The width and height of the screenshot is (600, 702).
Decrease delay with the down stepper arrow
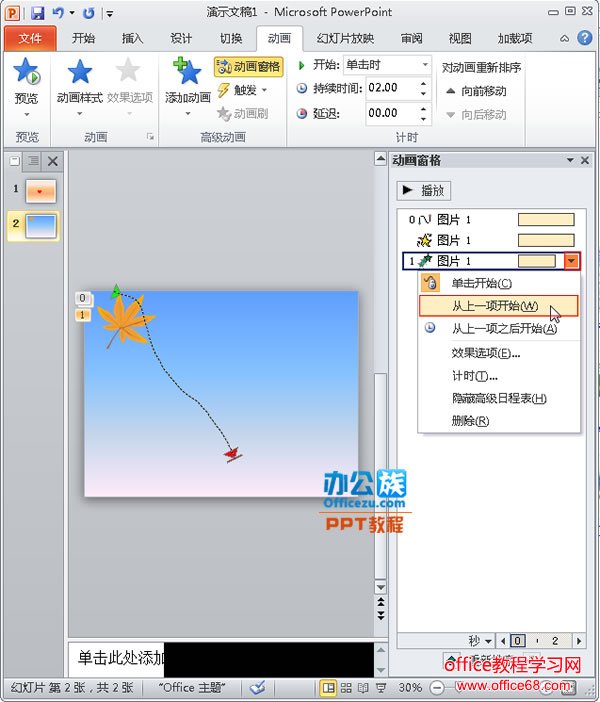(x=424, y=118)
